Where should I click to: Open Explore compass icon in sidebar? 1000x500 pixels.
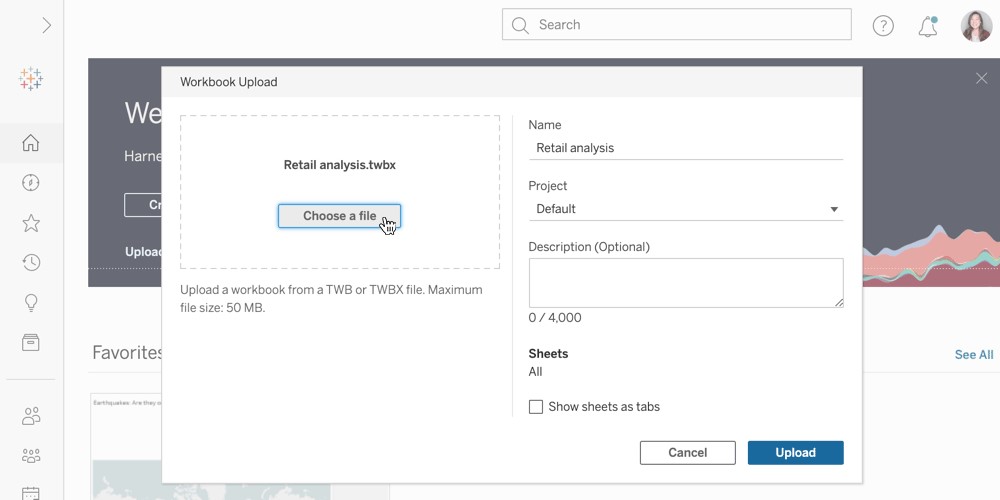pyautogui.click(x=31, y=183)
